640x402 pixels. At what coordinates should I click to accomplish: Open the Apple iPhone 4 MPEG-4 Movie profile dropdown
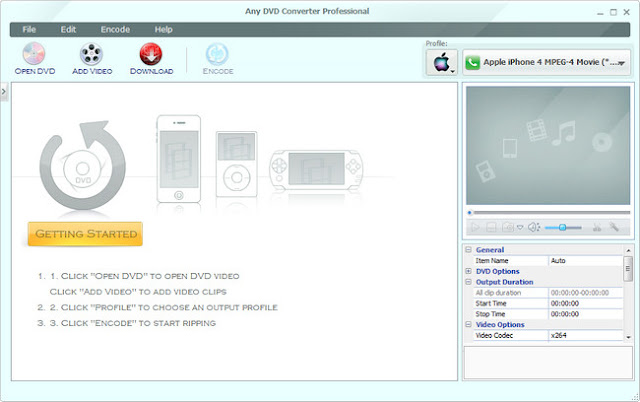547,62
